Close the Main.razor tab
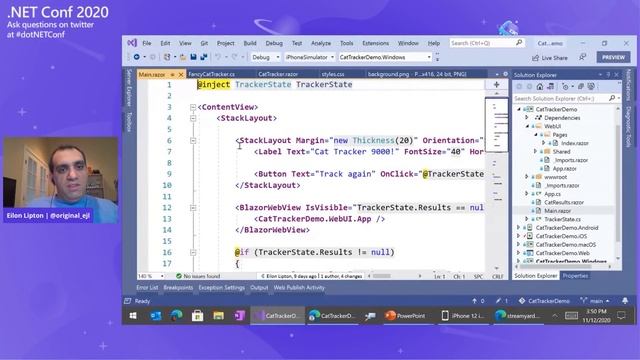Image resolution: width=640 pixels, height=360 pixels. pyautogui.click(x=181, y=75)
